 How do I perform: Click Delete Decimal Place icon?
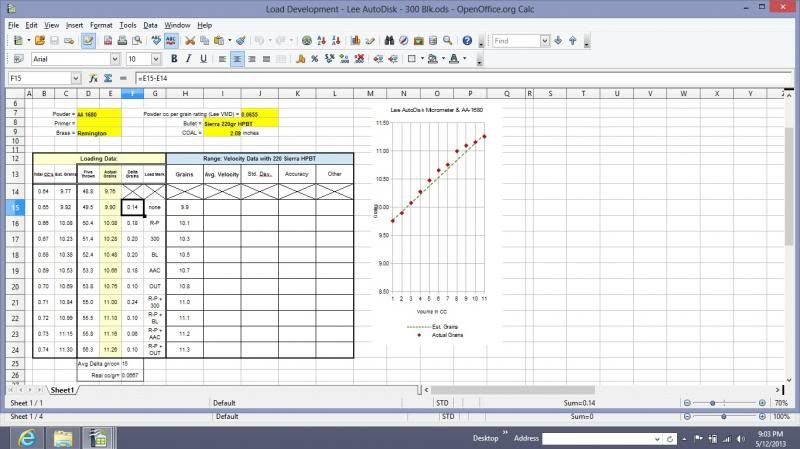point(359,59)
